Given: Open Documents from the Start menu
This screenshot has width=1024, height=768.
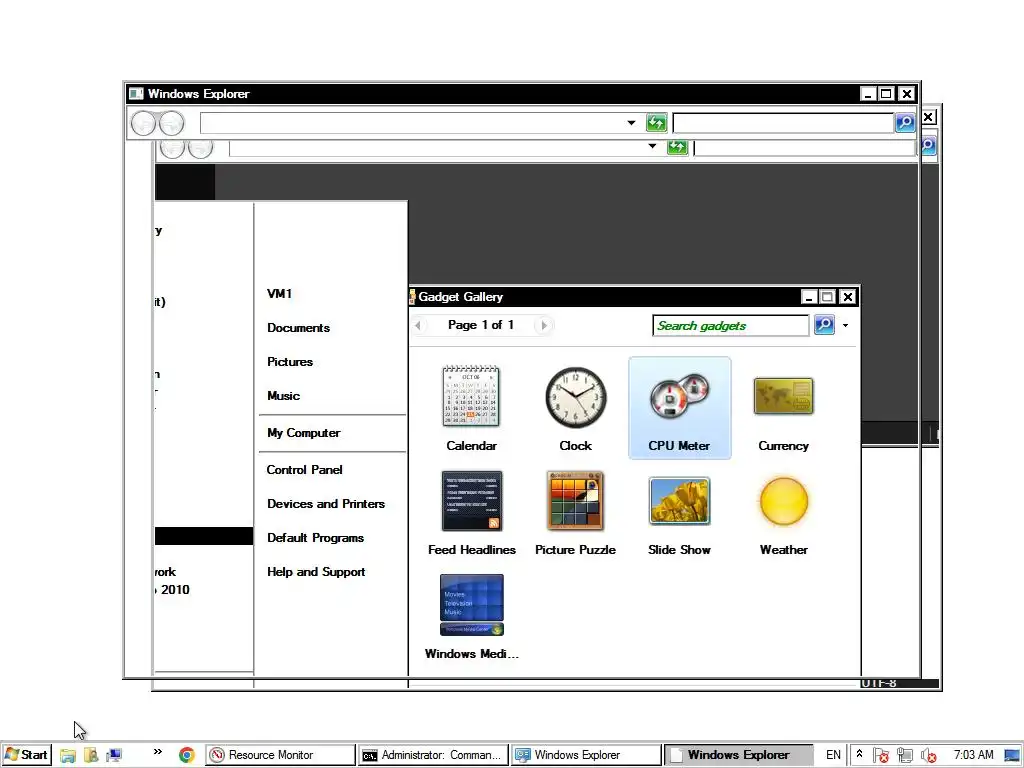Looking at the screenshot, I should click(298, 328).
